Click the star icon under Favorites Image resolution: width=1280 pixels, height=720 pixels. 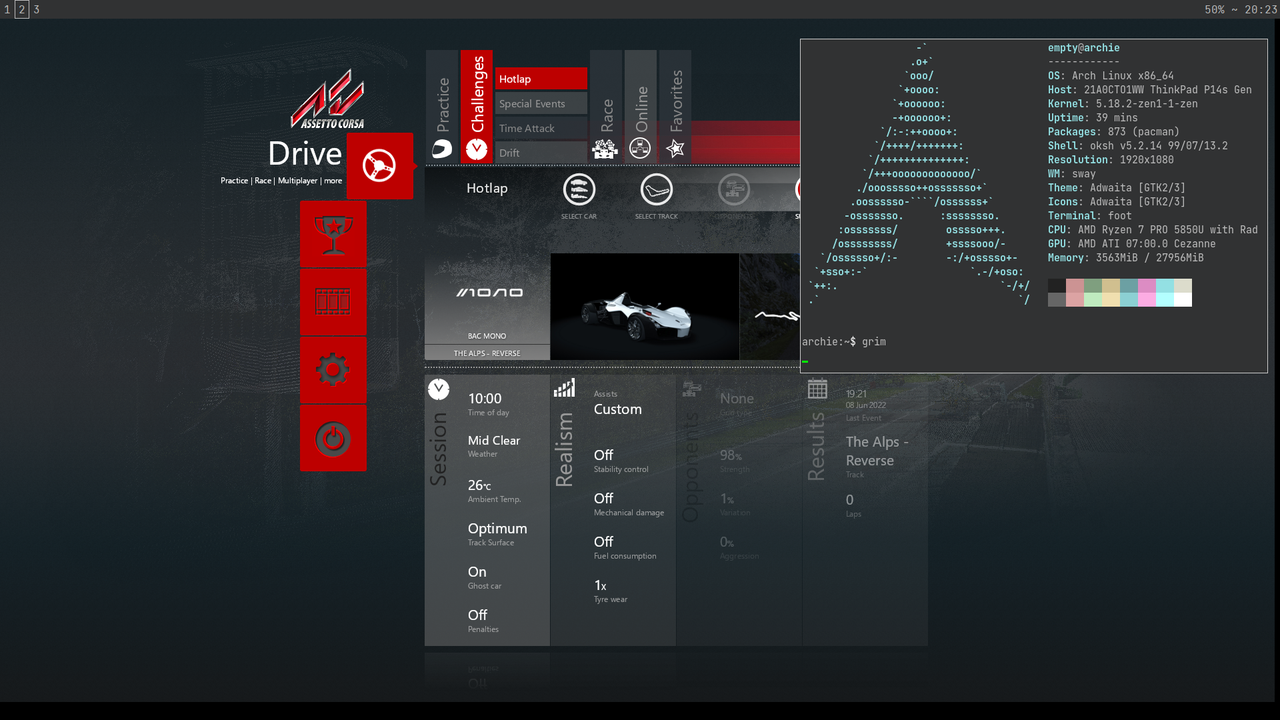click(675, 148)
